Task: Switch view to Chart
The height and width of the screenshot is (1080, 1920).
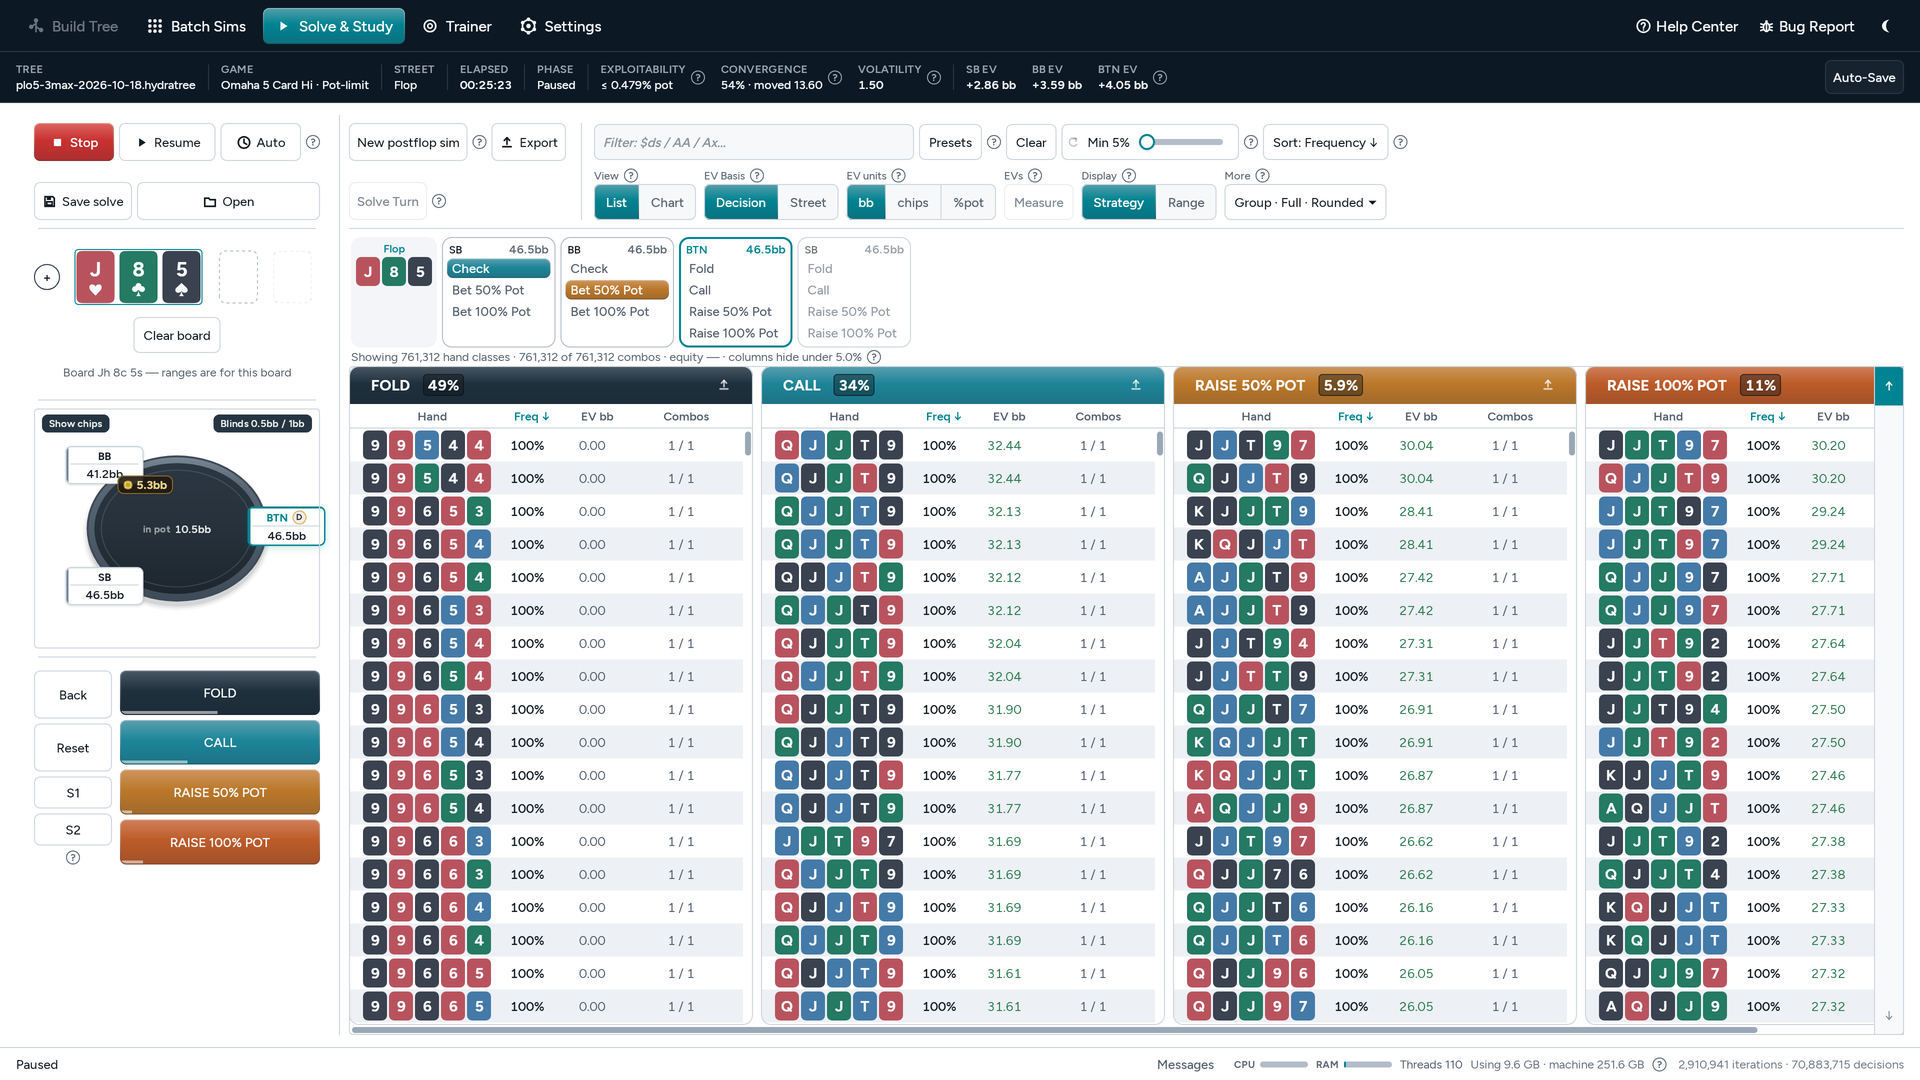Action: [667, 202]
